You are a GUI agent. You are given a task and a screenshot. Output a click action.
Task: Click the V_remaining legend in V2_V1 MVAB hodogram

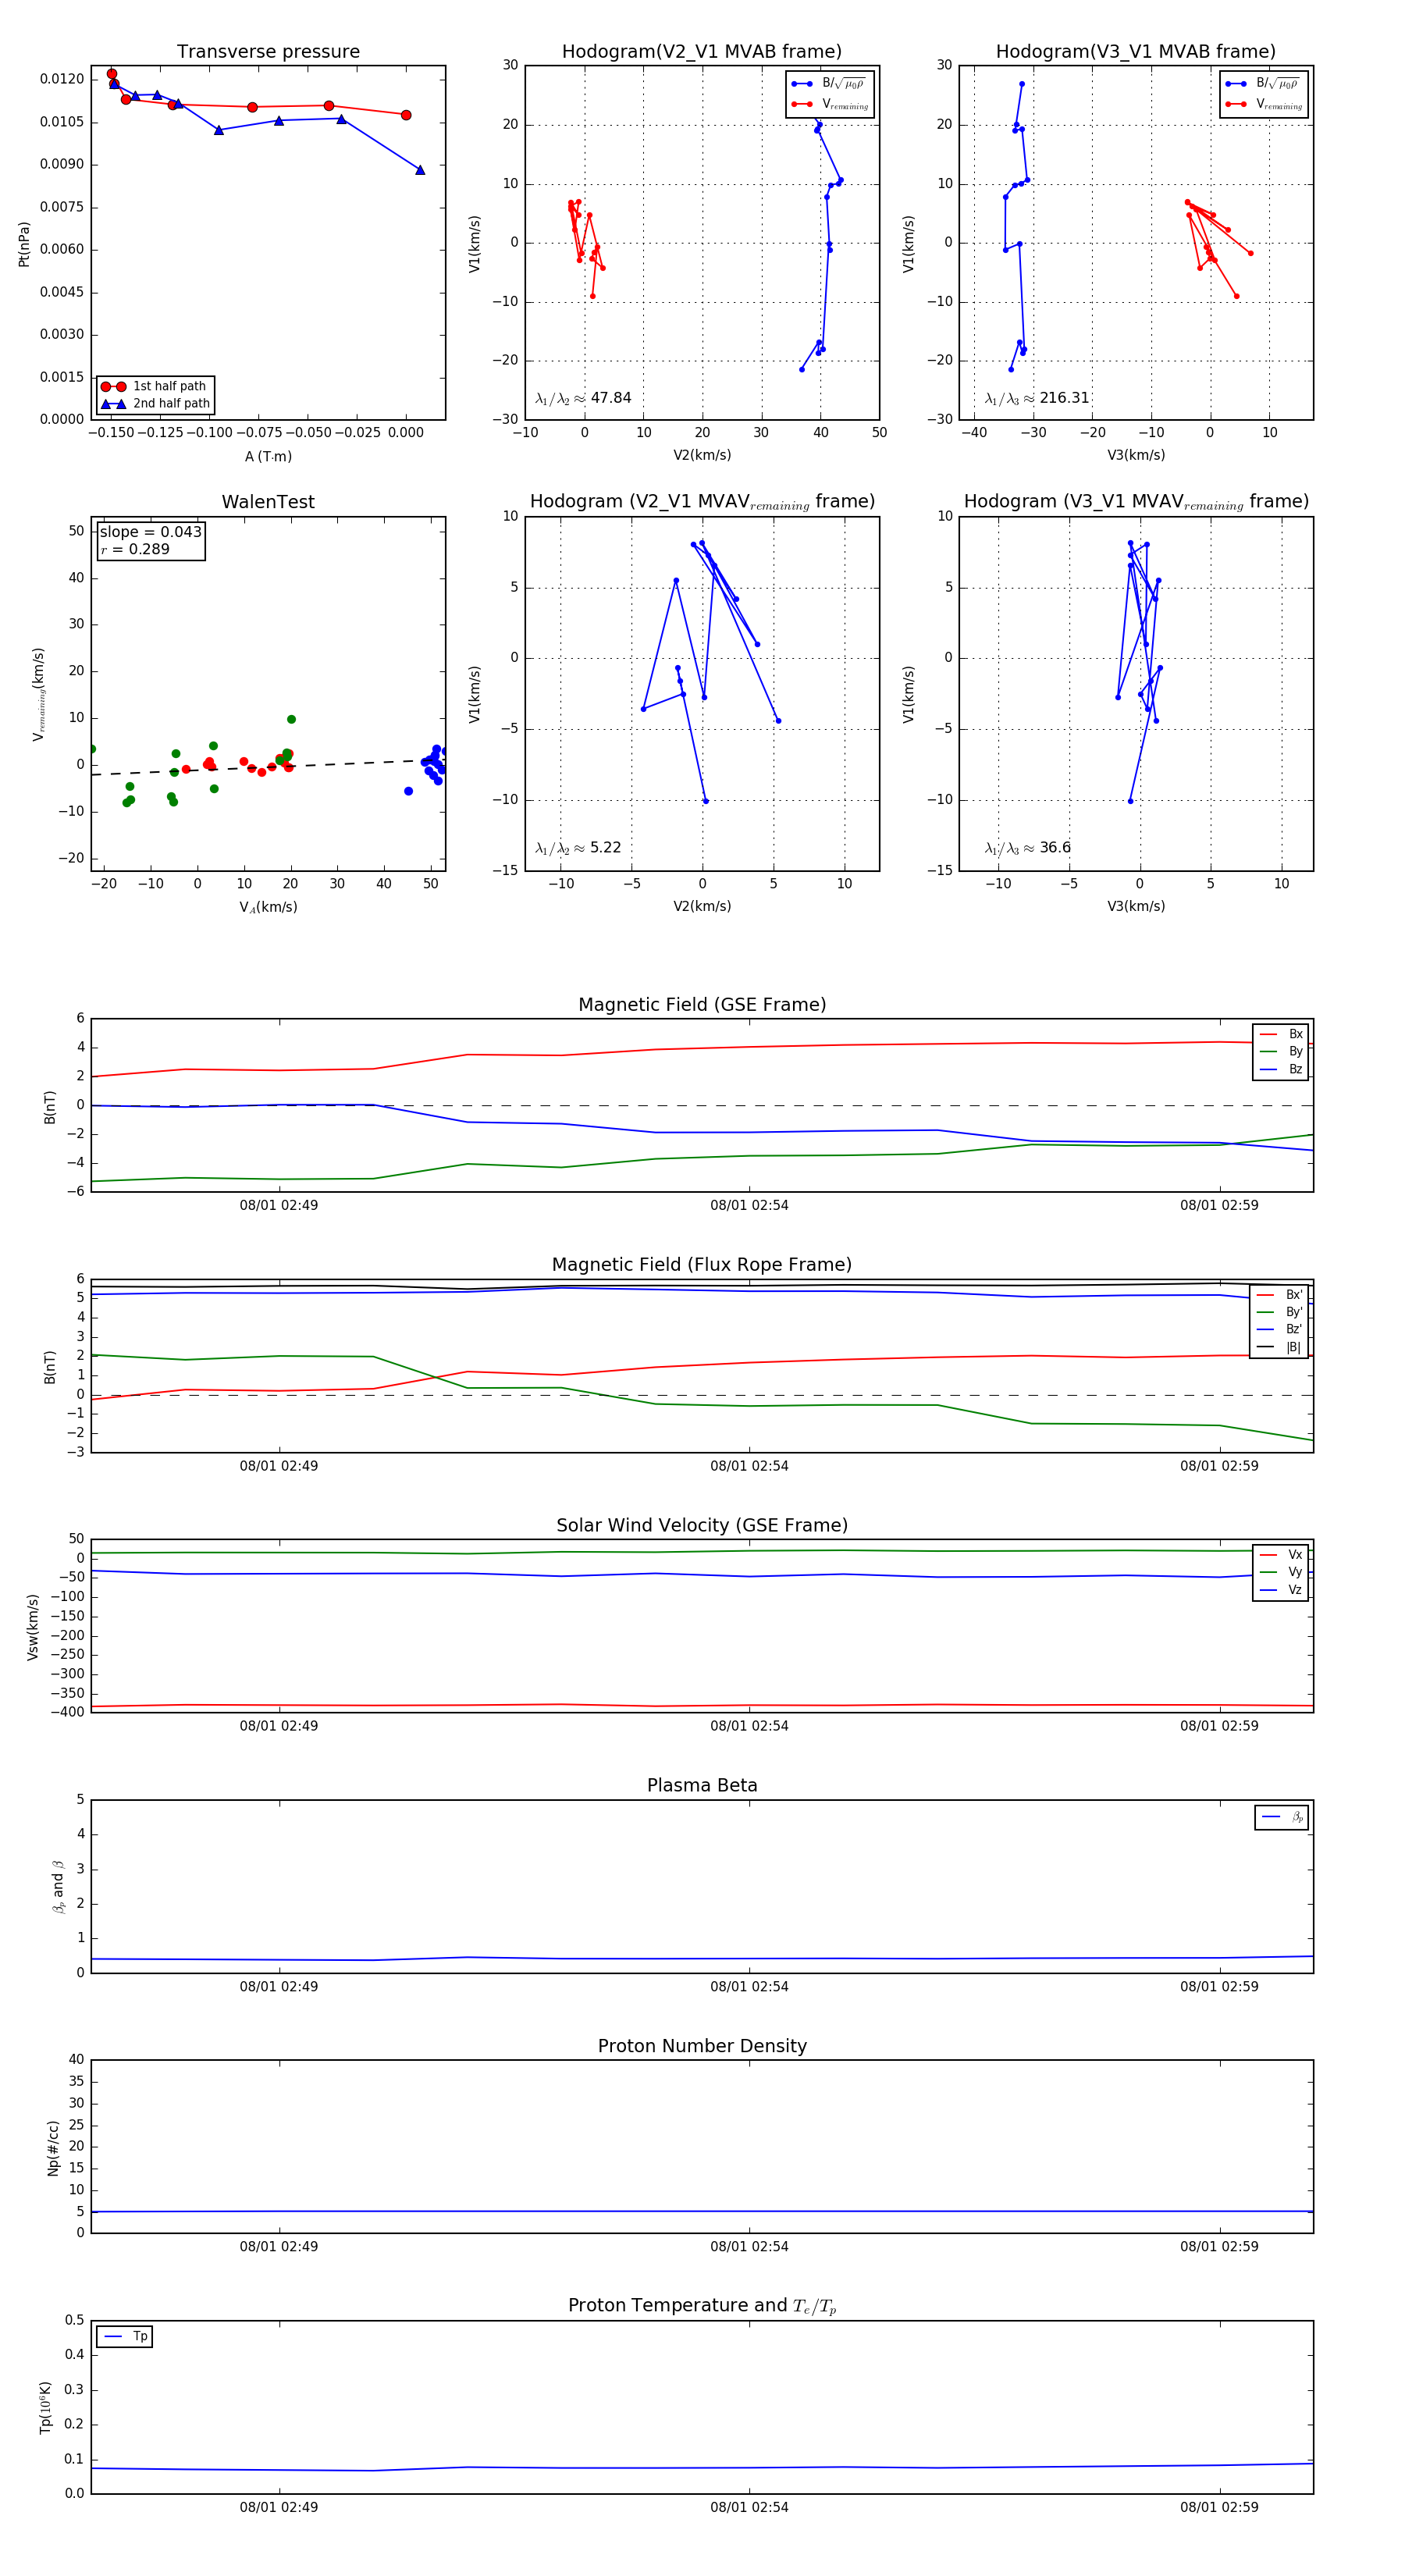point(829,104)
